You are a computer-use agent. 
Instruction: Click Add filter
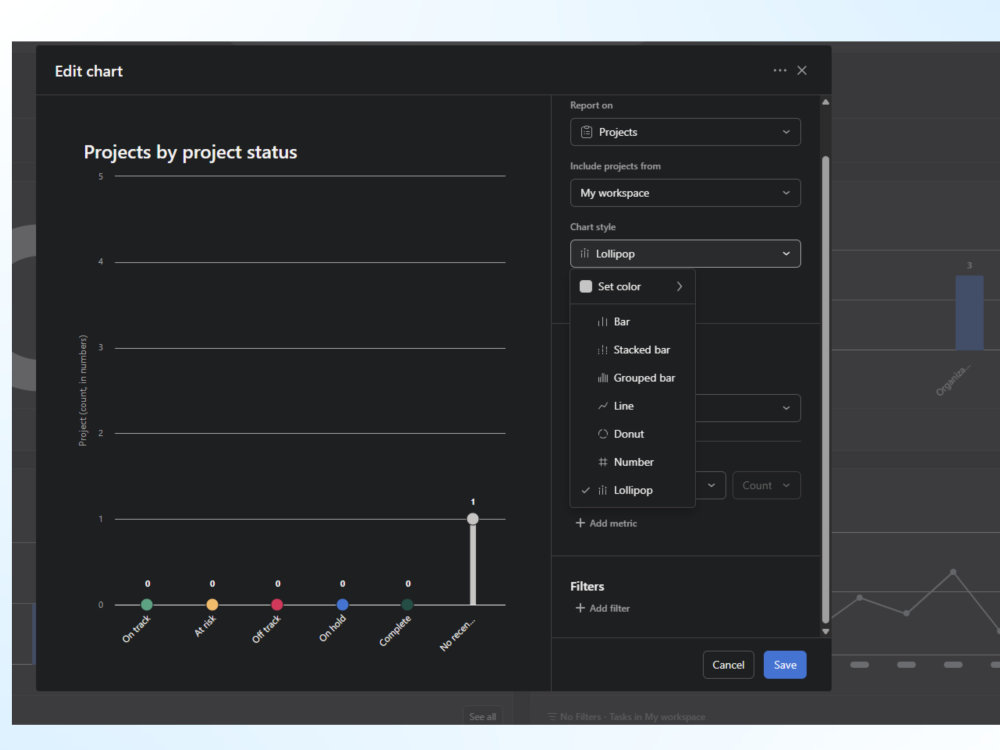tap(603, 608)
